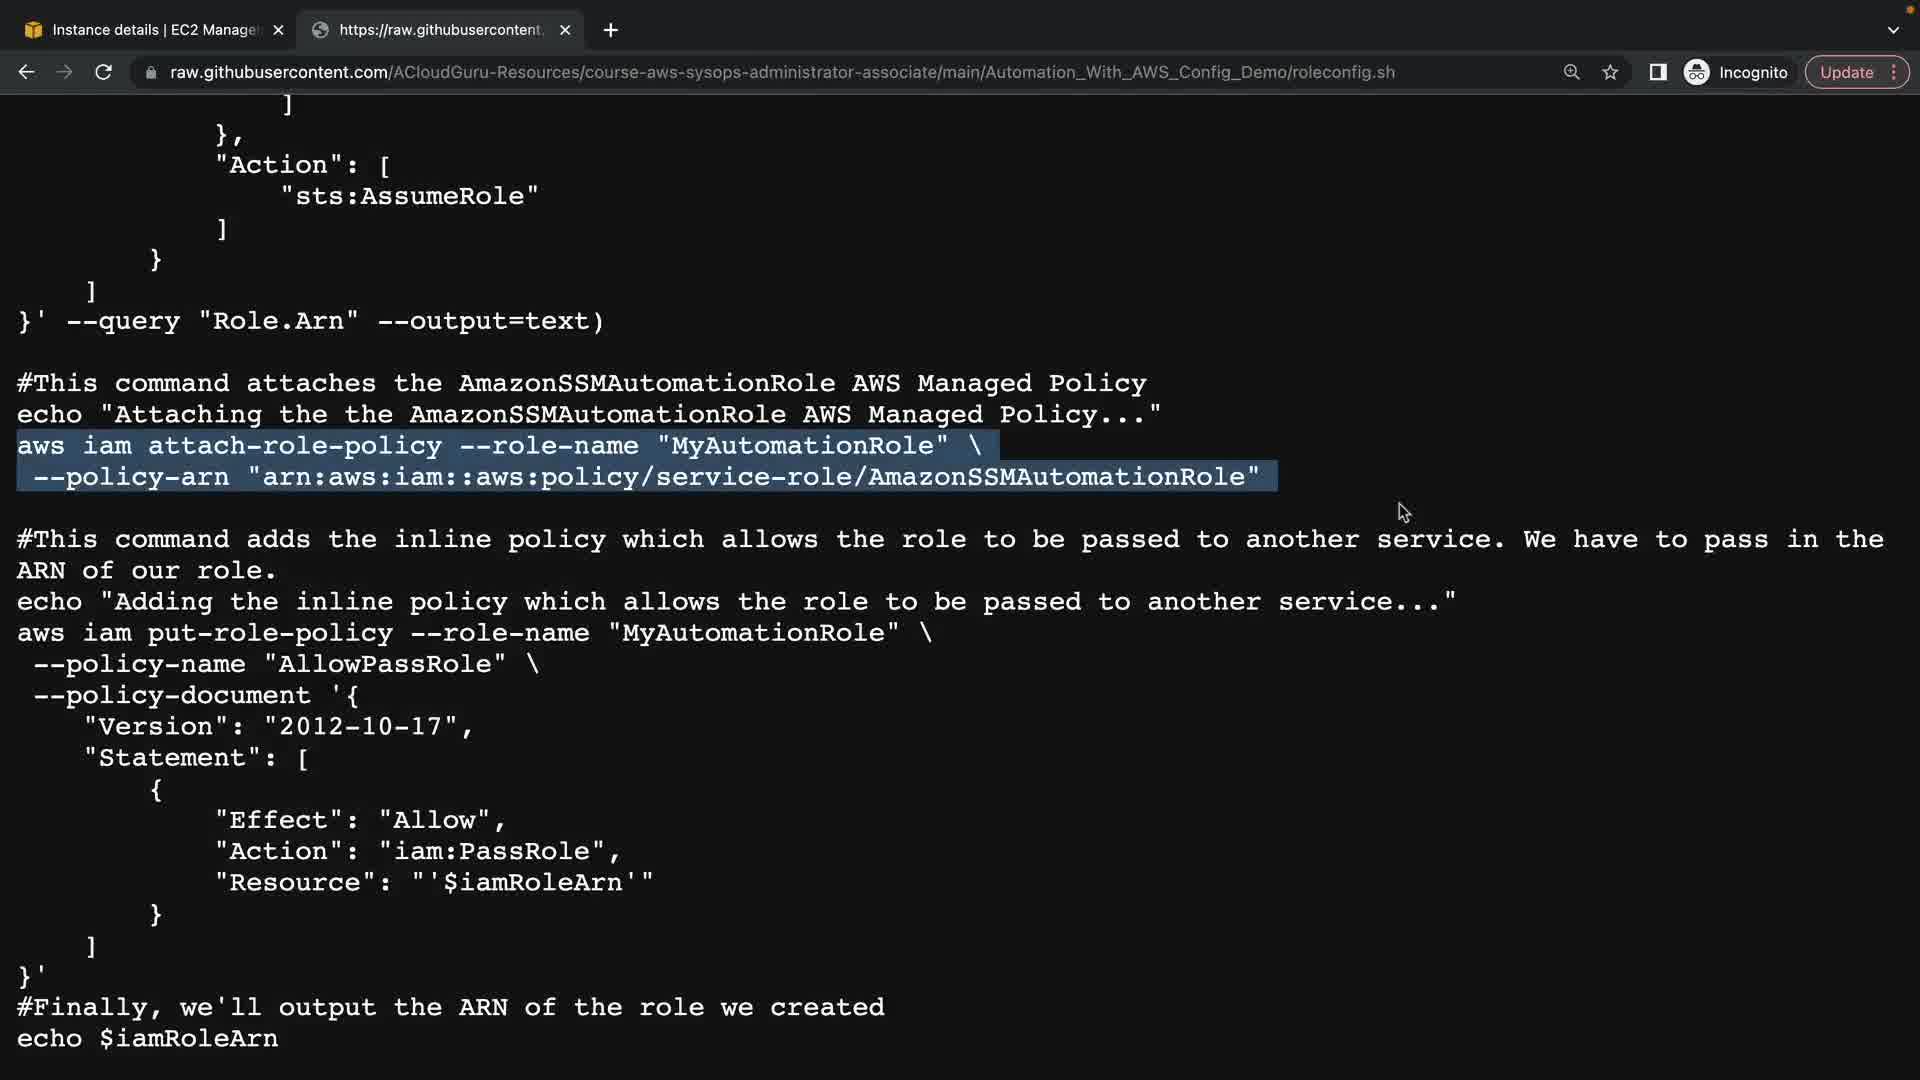The width and height of the screenshot is (1920, 1080).
Task: Click the EC2 tab favicon icon
Action: pyautogui.click(x=33, y=30)
